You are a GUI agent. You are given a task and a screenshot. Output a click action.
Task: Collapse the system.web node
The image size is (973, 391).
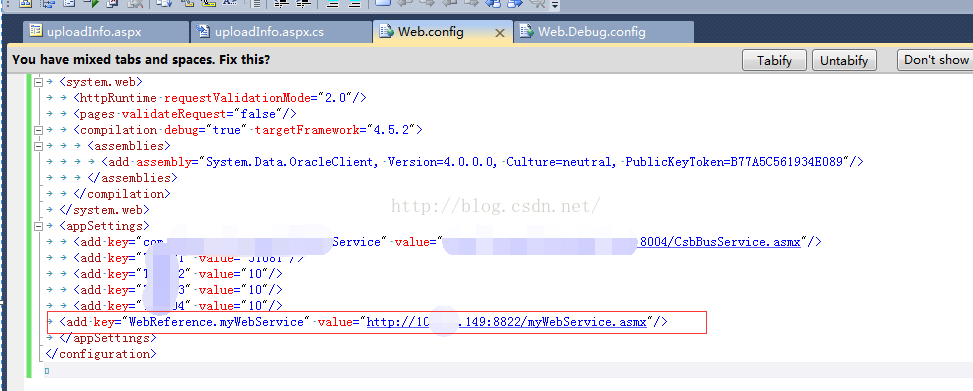[x=38, y=82]
